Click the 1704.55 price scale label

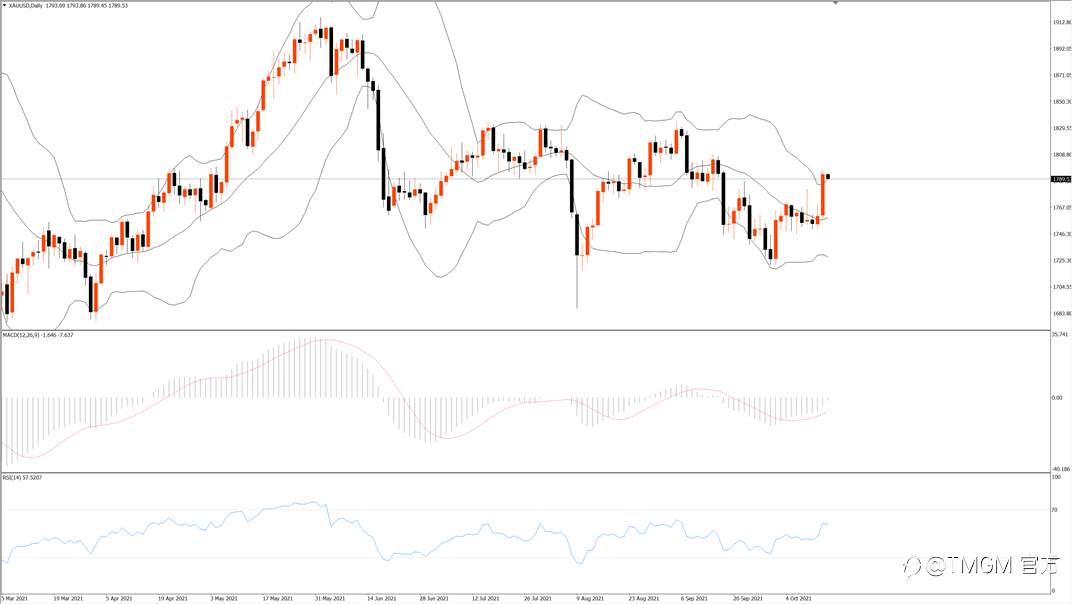[1062, 287]
